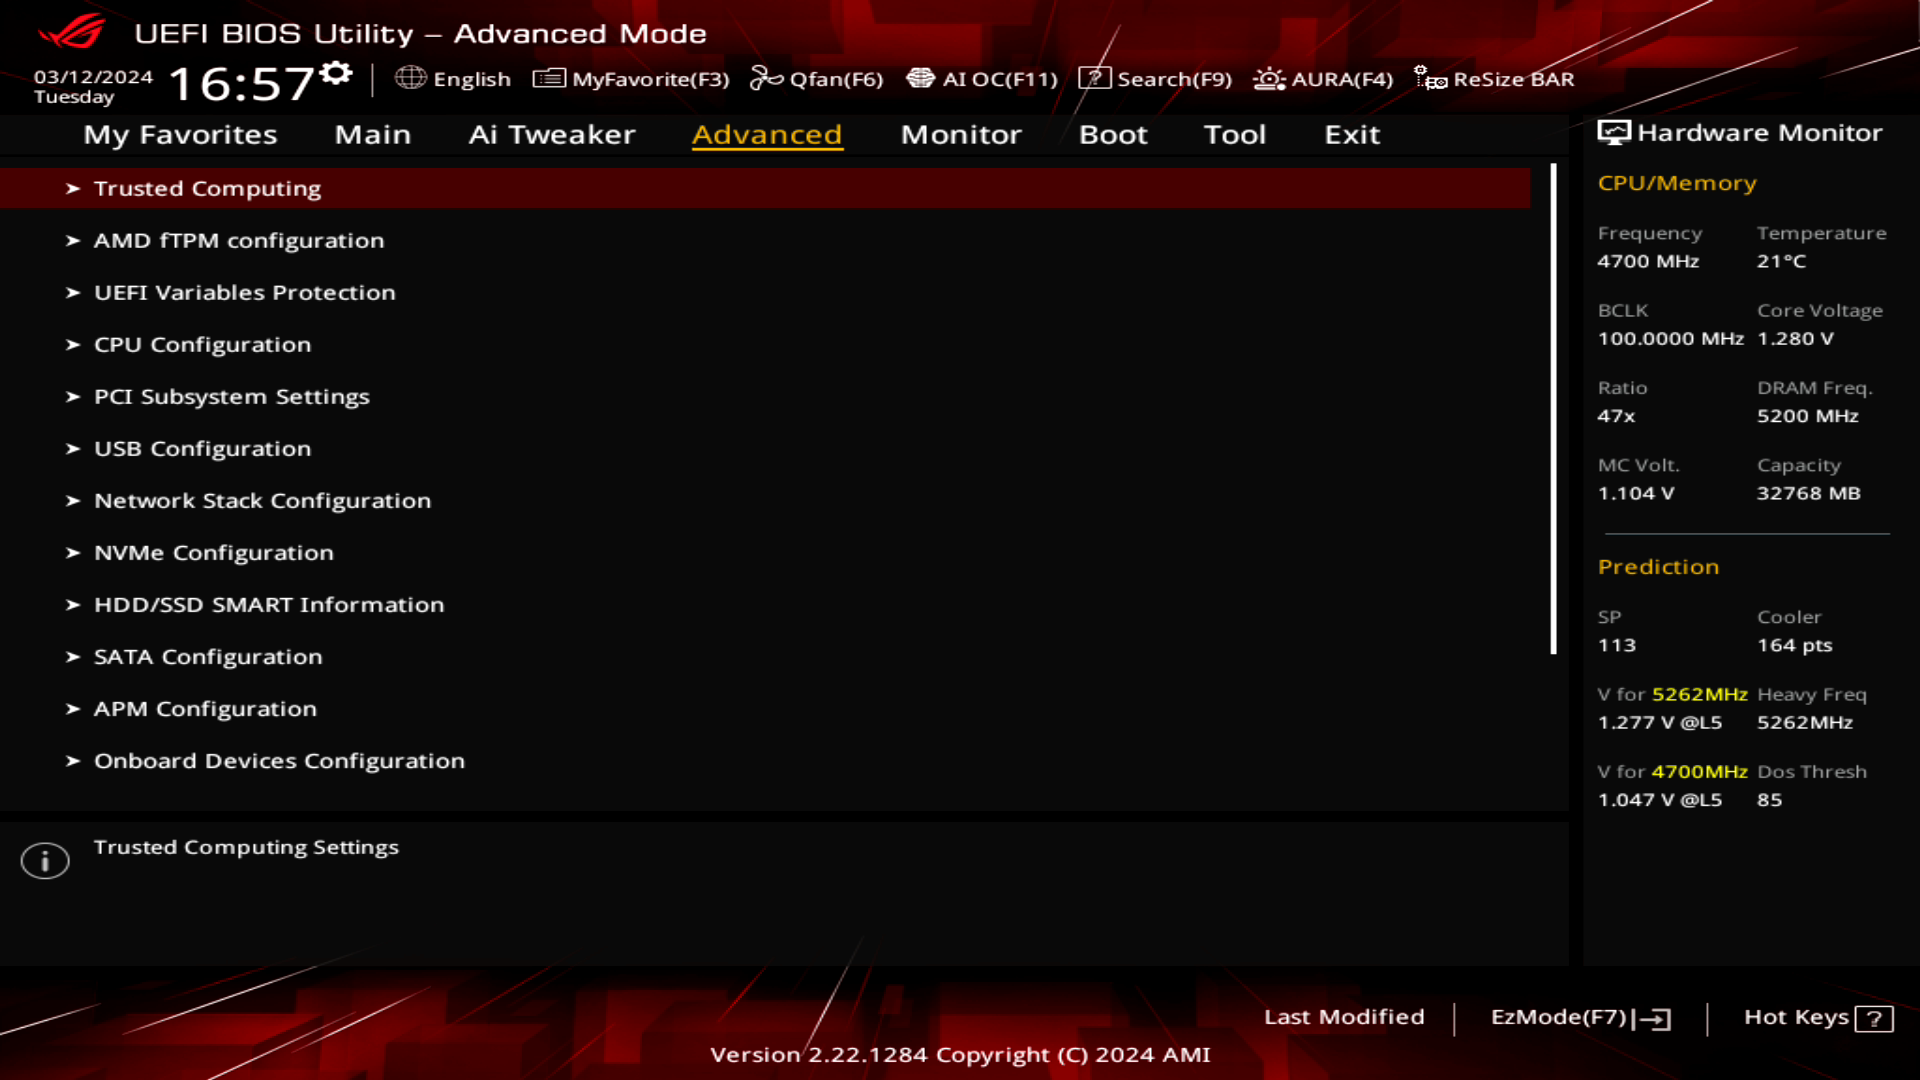Open AMD fTPM configuration settings
This screenshot has width=1920, height=1080.
[x=239, y=240]
